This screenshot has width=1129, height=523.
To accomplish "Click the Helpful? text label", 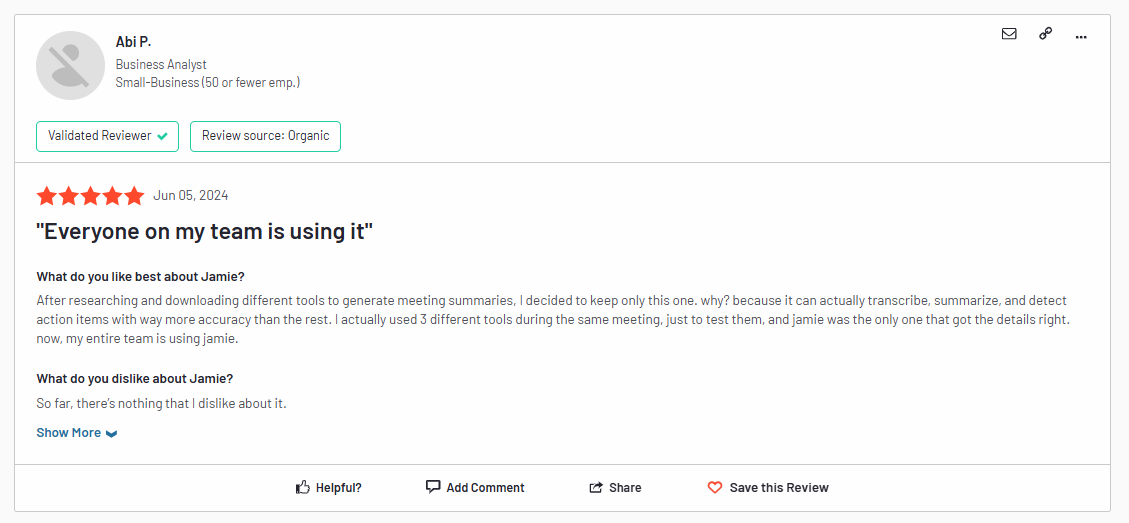I will 338,488.
